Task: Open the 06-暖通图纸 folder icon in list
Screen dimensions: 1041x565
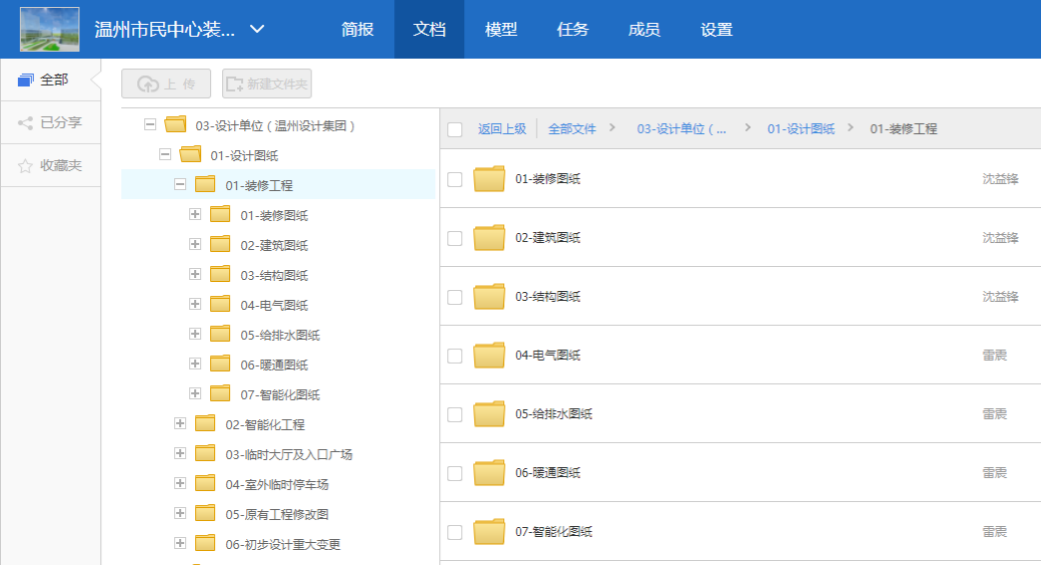Action: (489, 473)
